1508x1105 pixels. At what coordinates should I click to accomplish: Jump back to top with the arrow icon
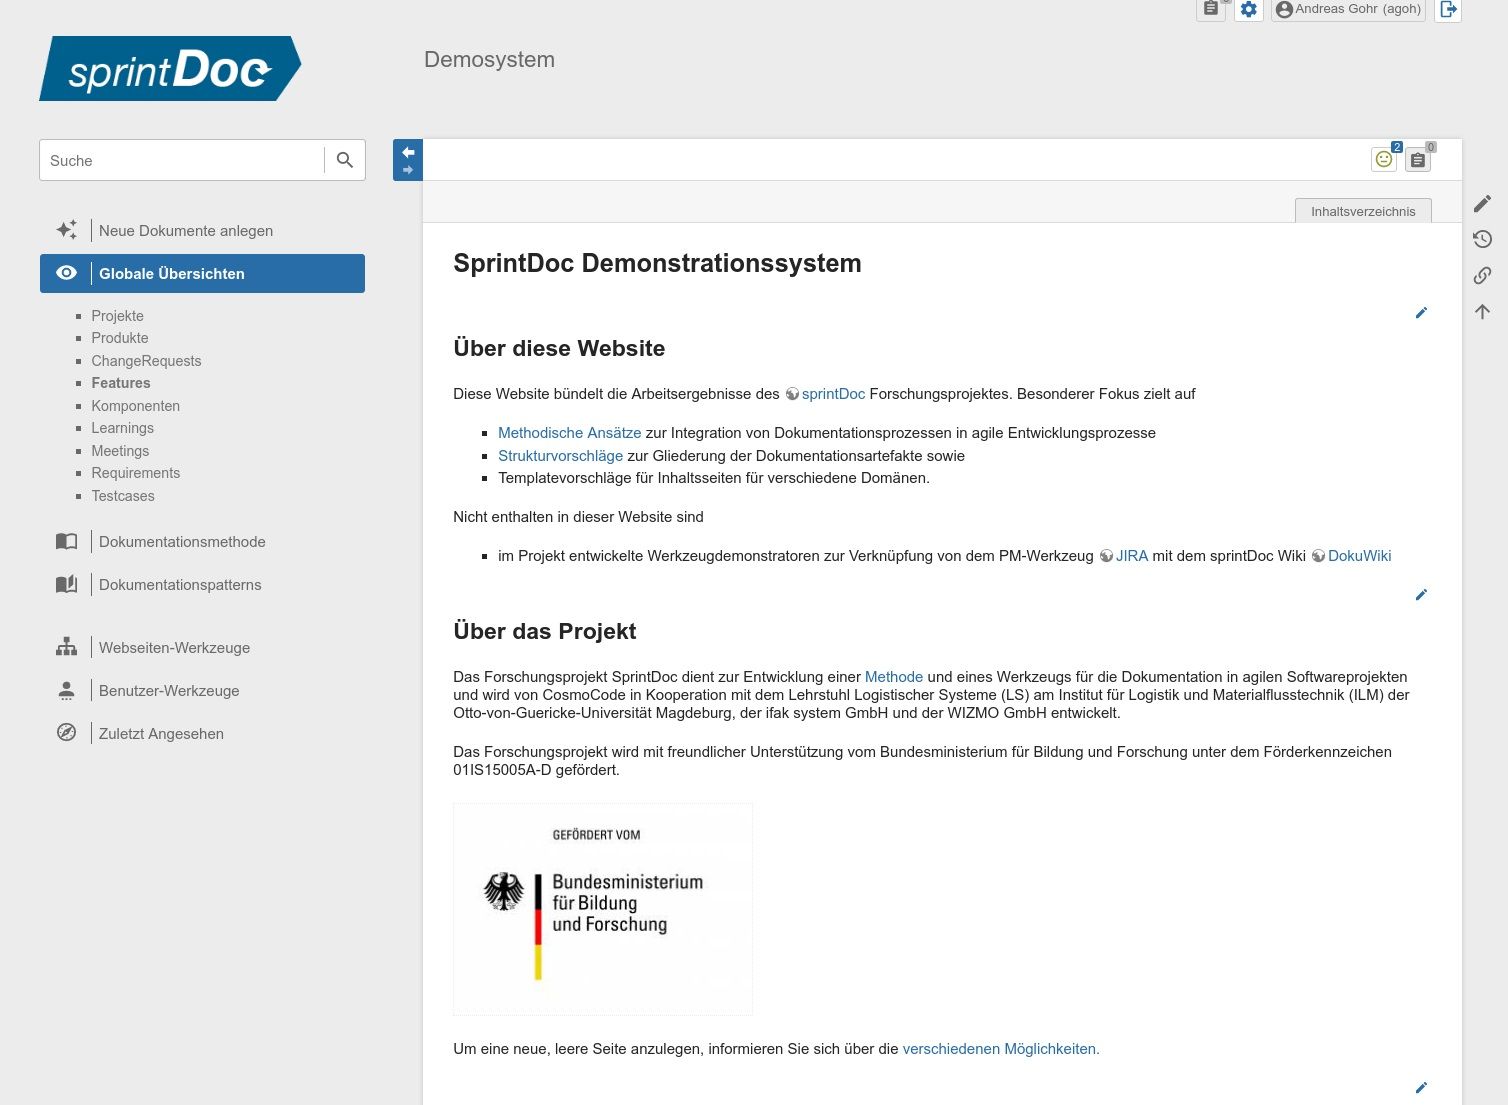pos(1482,311)
